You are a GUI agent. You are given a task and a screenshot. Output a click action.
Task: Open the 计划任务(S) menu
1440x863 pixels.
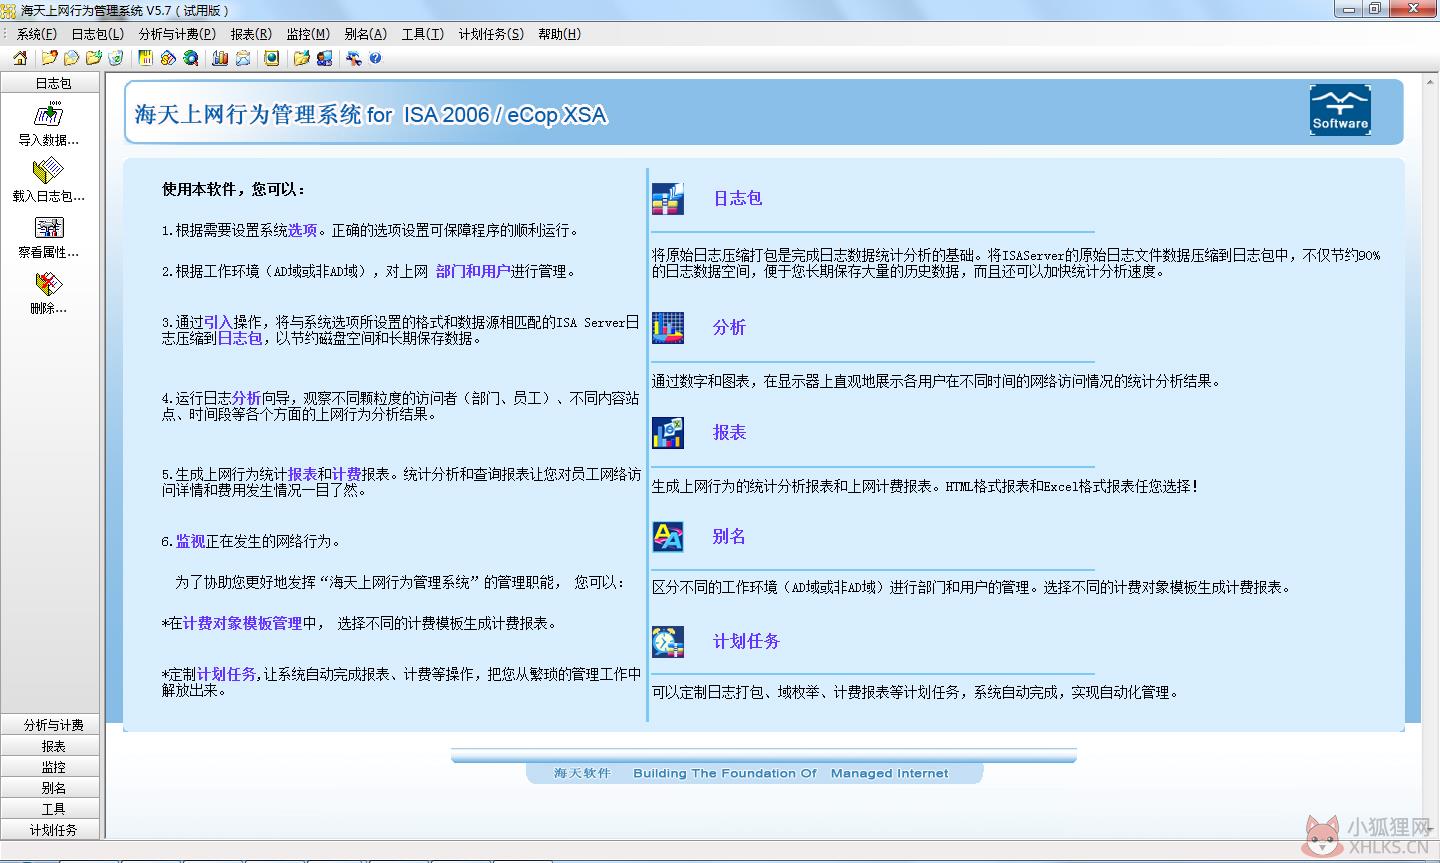(x=491, y=34)
